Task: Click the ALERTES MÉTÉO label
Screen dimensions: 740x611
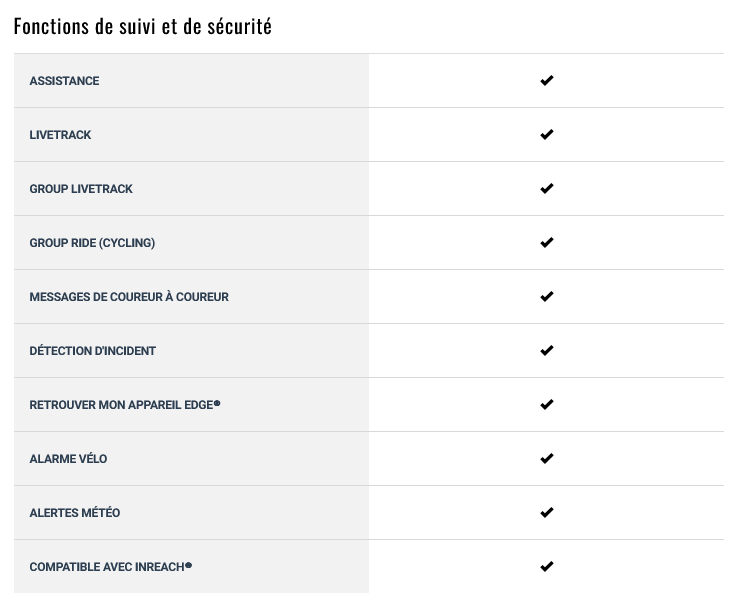Action: [75, 512]
